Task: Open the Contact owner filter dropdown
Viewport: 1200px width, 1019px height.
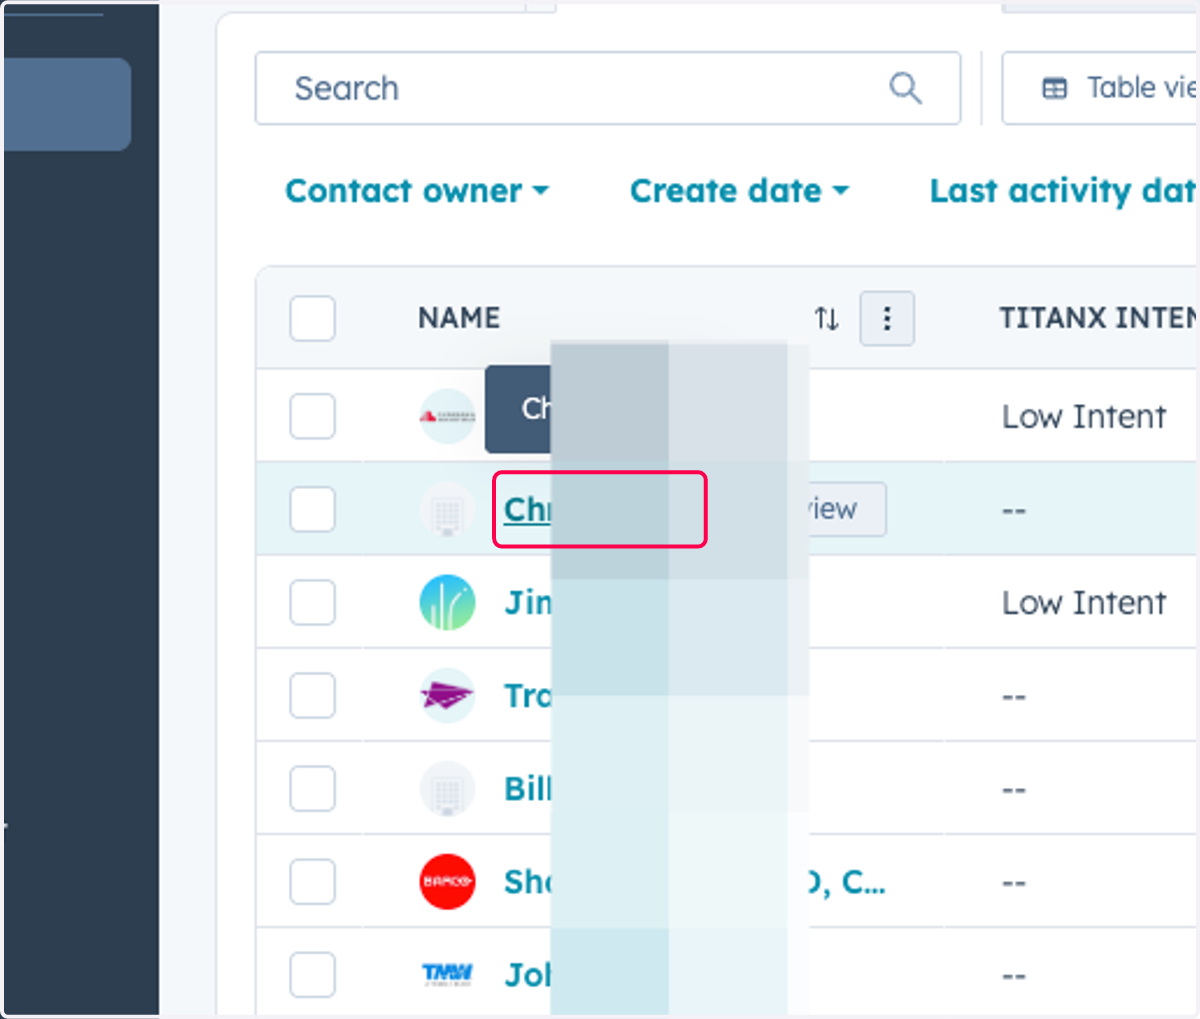Action: click(x=417, y=190)
